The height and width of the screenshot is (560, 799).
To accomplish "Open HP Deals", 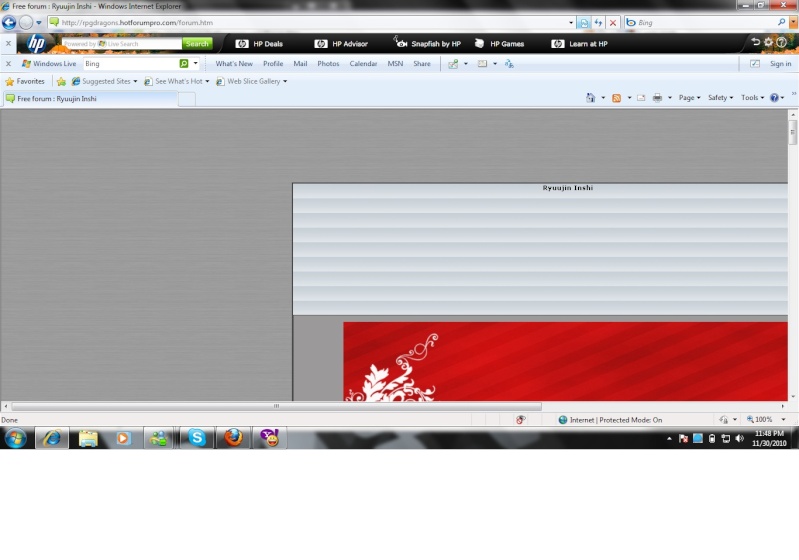I will tap(259, 44).
